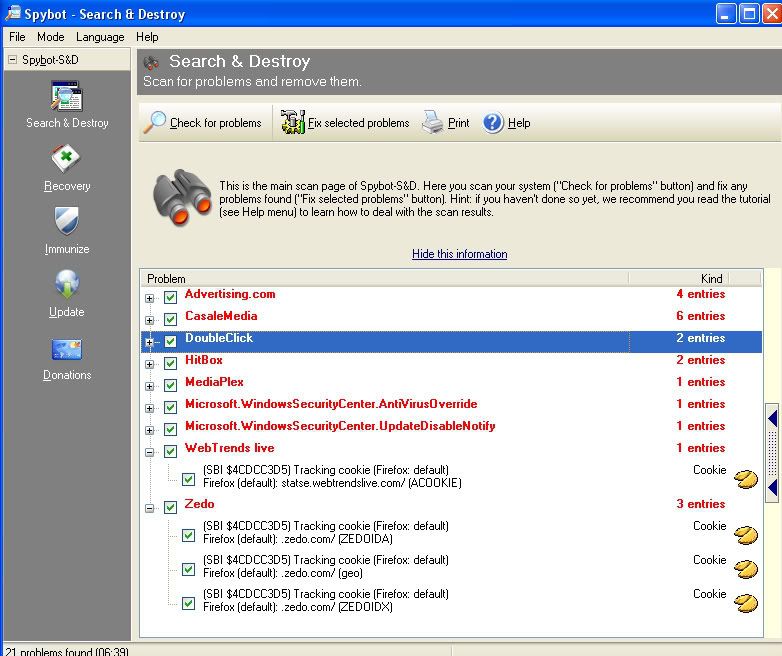Viewport: 782px width, 656px height.
Task: Click the binoculars icon in info panel
Action: click(182, 198)
